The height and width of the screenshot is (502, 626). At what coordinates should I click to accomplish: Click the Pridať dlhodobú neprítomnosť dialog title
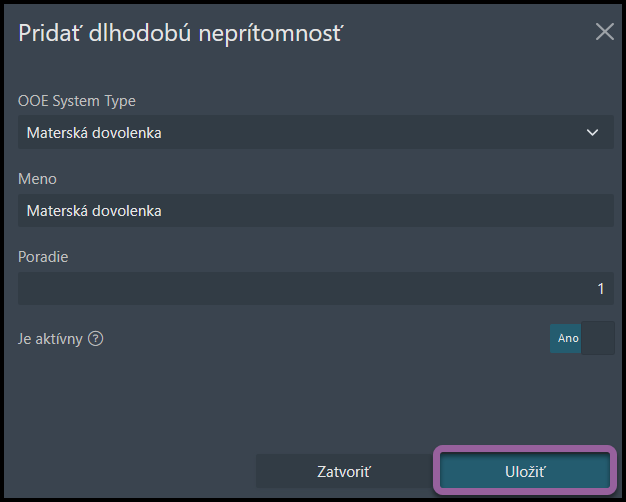[x=181, y=33]
